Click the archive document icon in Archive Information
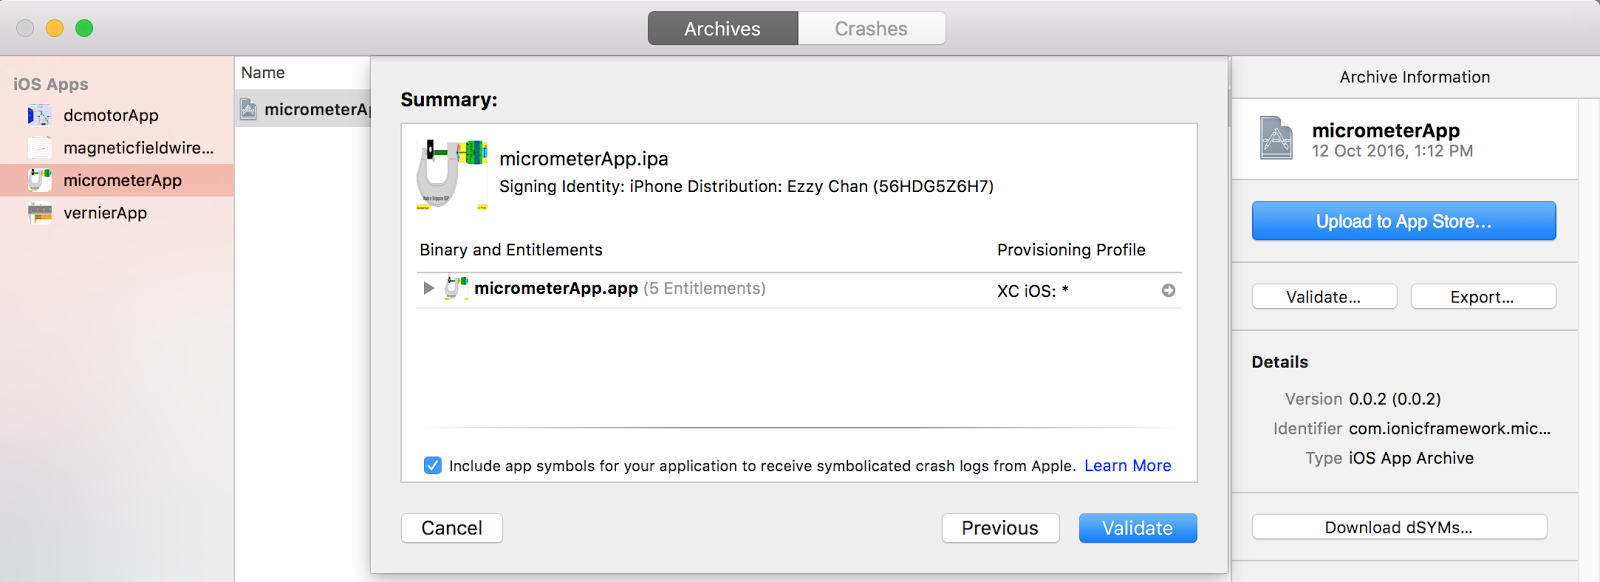The width and height of the screenshot is (1600, 582). pos(1276,139)
